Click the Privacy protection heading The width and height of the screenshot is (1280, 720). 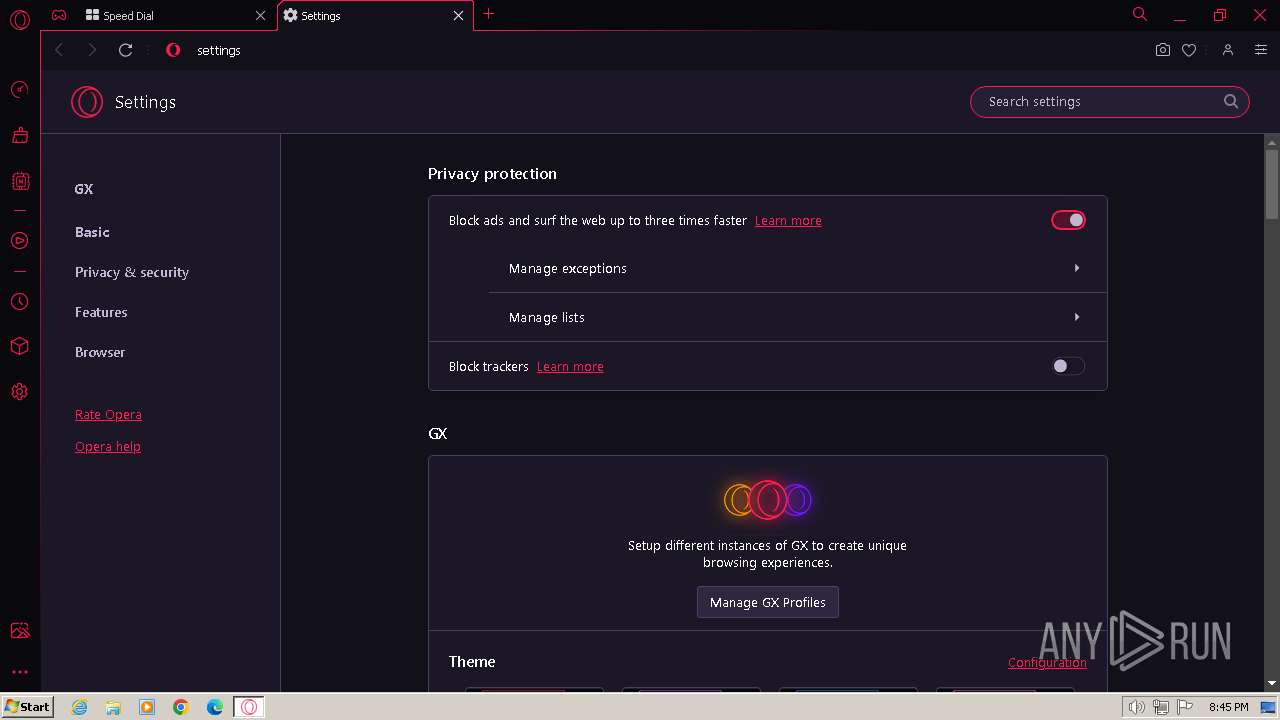492,173
